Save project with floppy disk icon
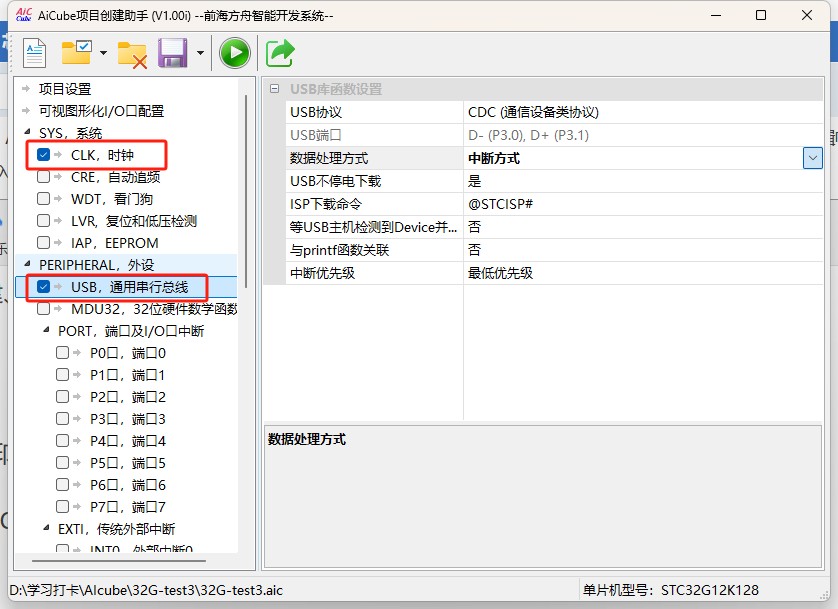The height and width of the screenshot is (609, 838). pyautogui.click(x=173, y=52)
